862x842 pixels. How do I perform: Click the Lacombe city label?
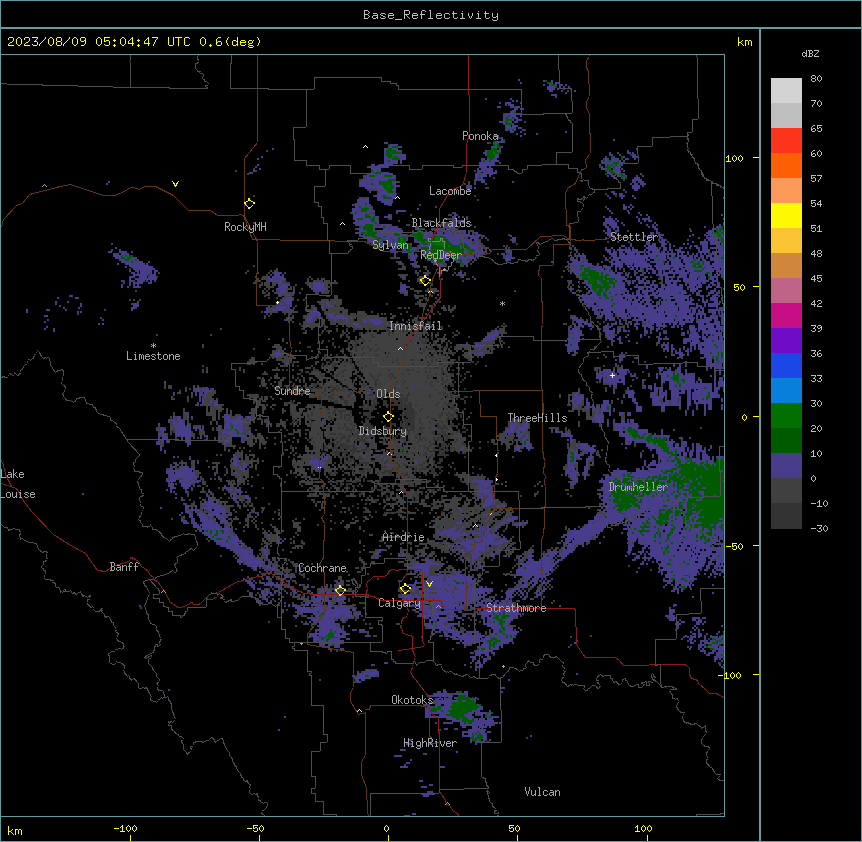point(450,191)
